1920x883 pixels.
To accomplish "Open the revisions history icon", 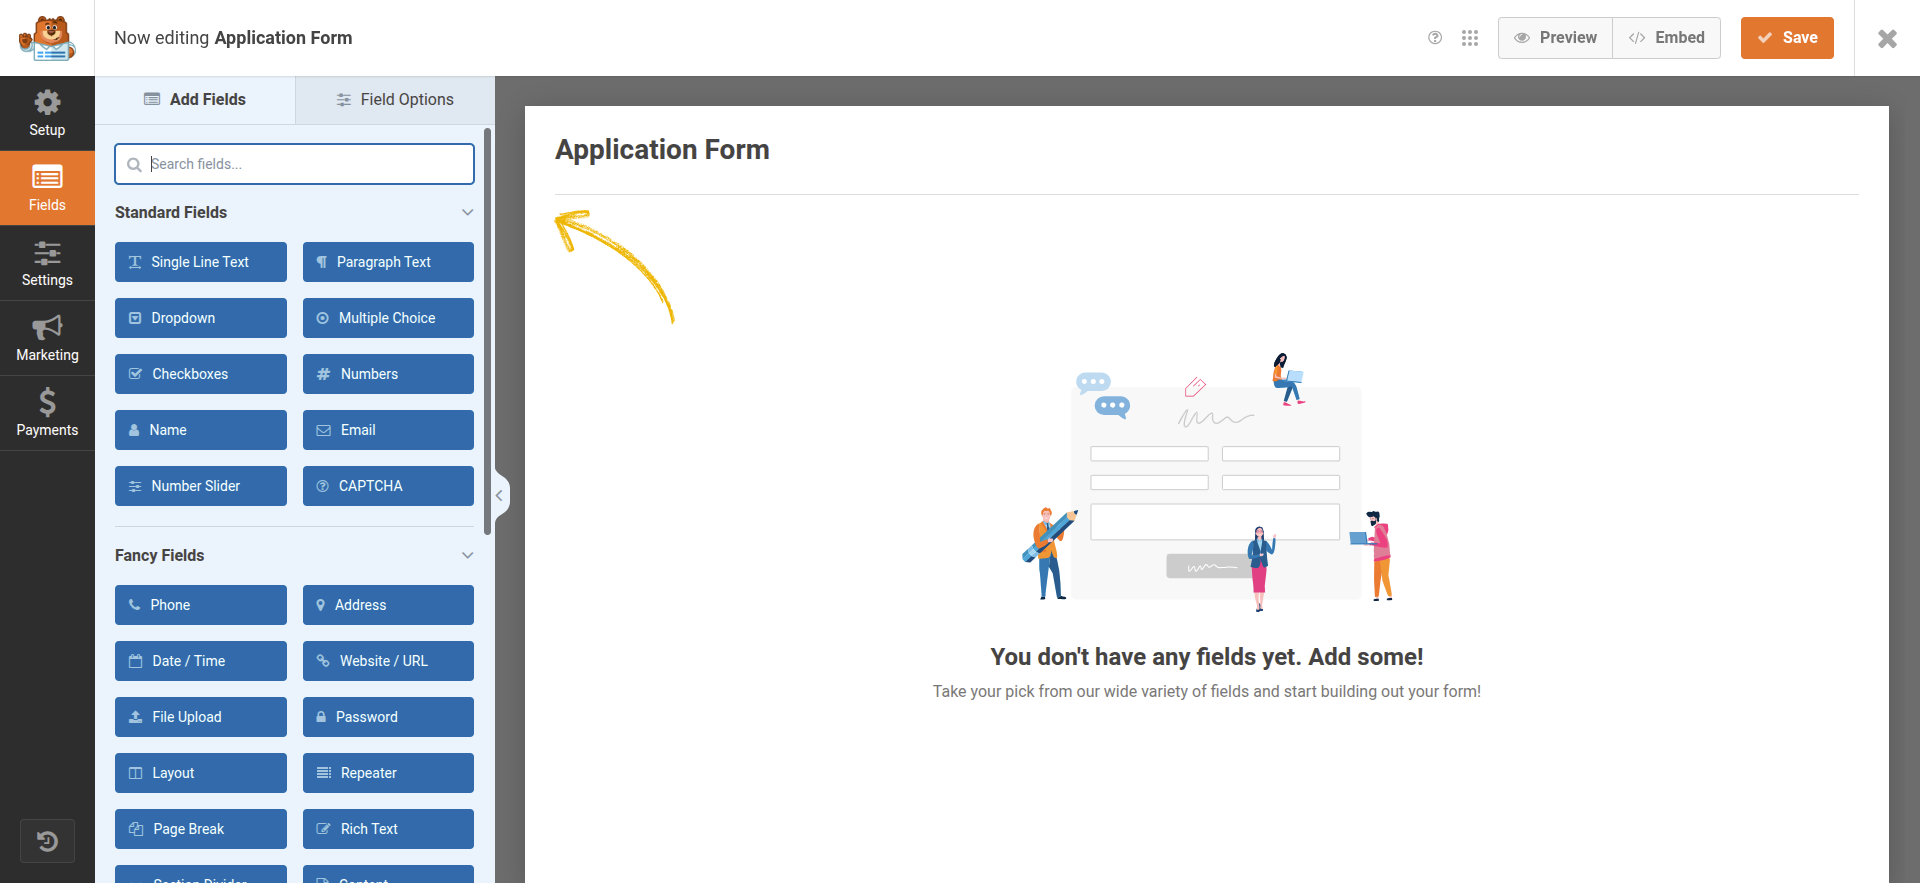I will tap(47, 841).
